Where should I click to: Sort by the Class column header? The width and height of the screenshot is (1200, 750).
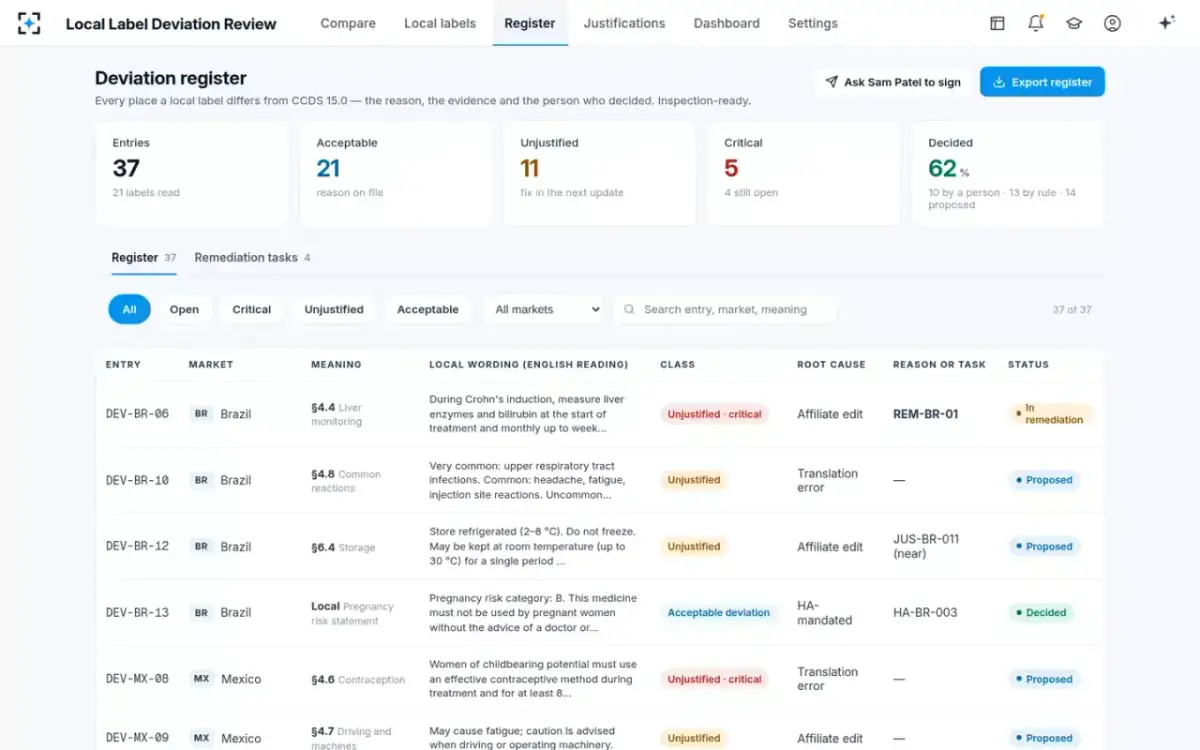tap(677, 365)
